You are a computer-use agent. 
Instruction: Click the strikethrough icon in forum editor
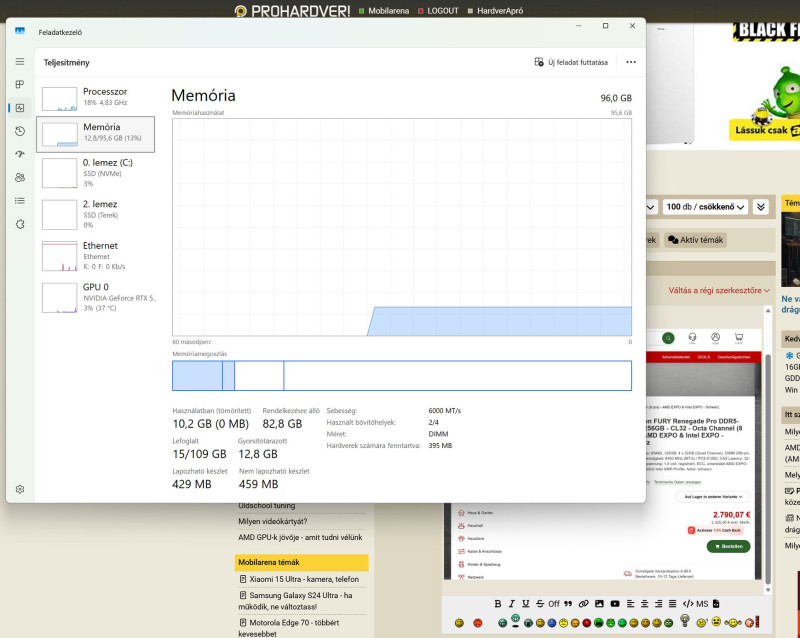pos(540,604)
